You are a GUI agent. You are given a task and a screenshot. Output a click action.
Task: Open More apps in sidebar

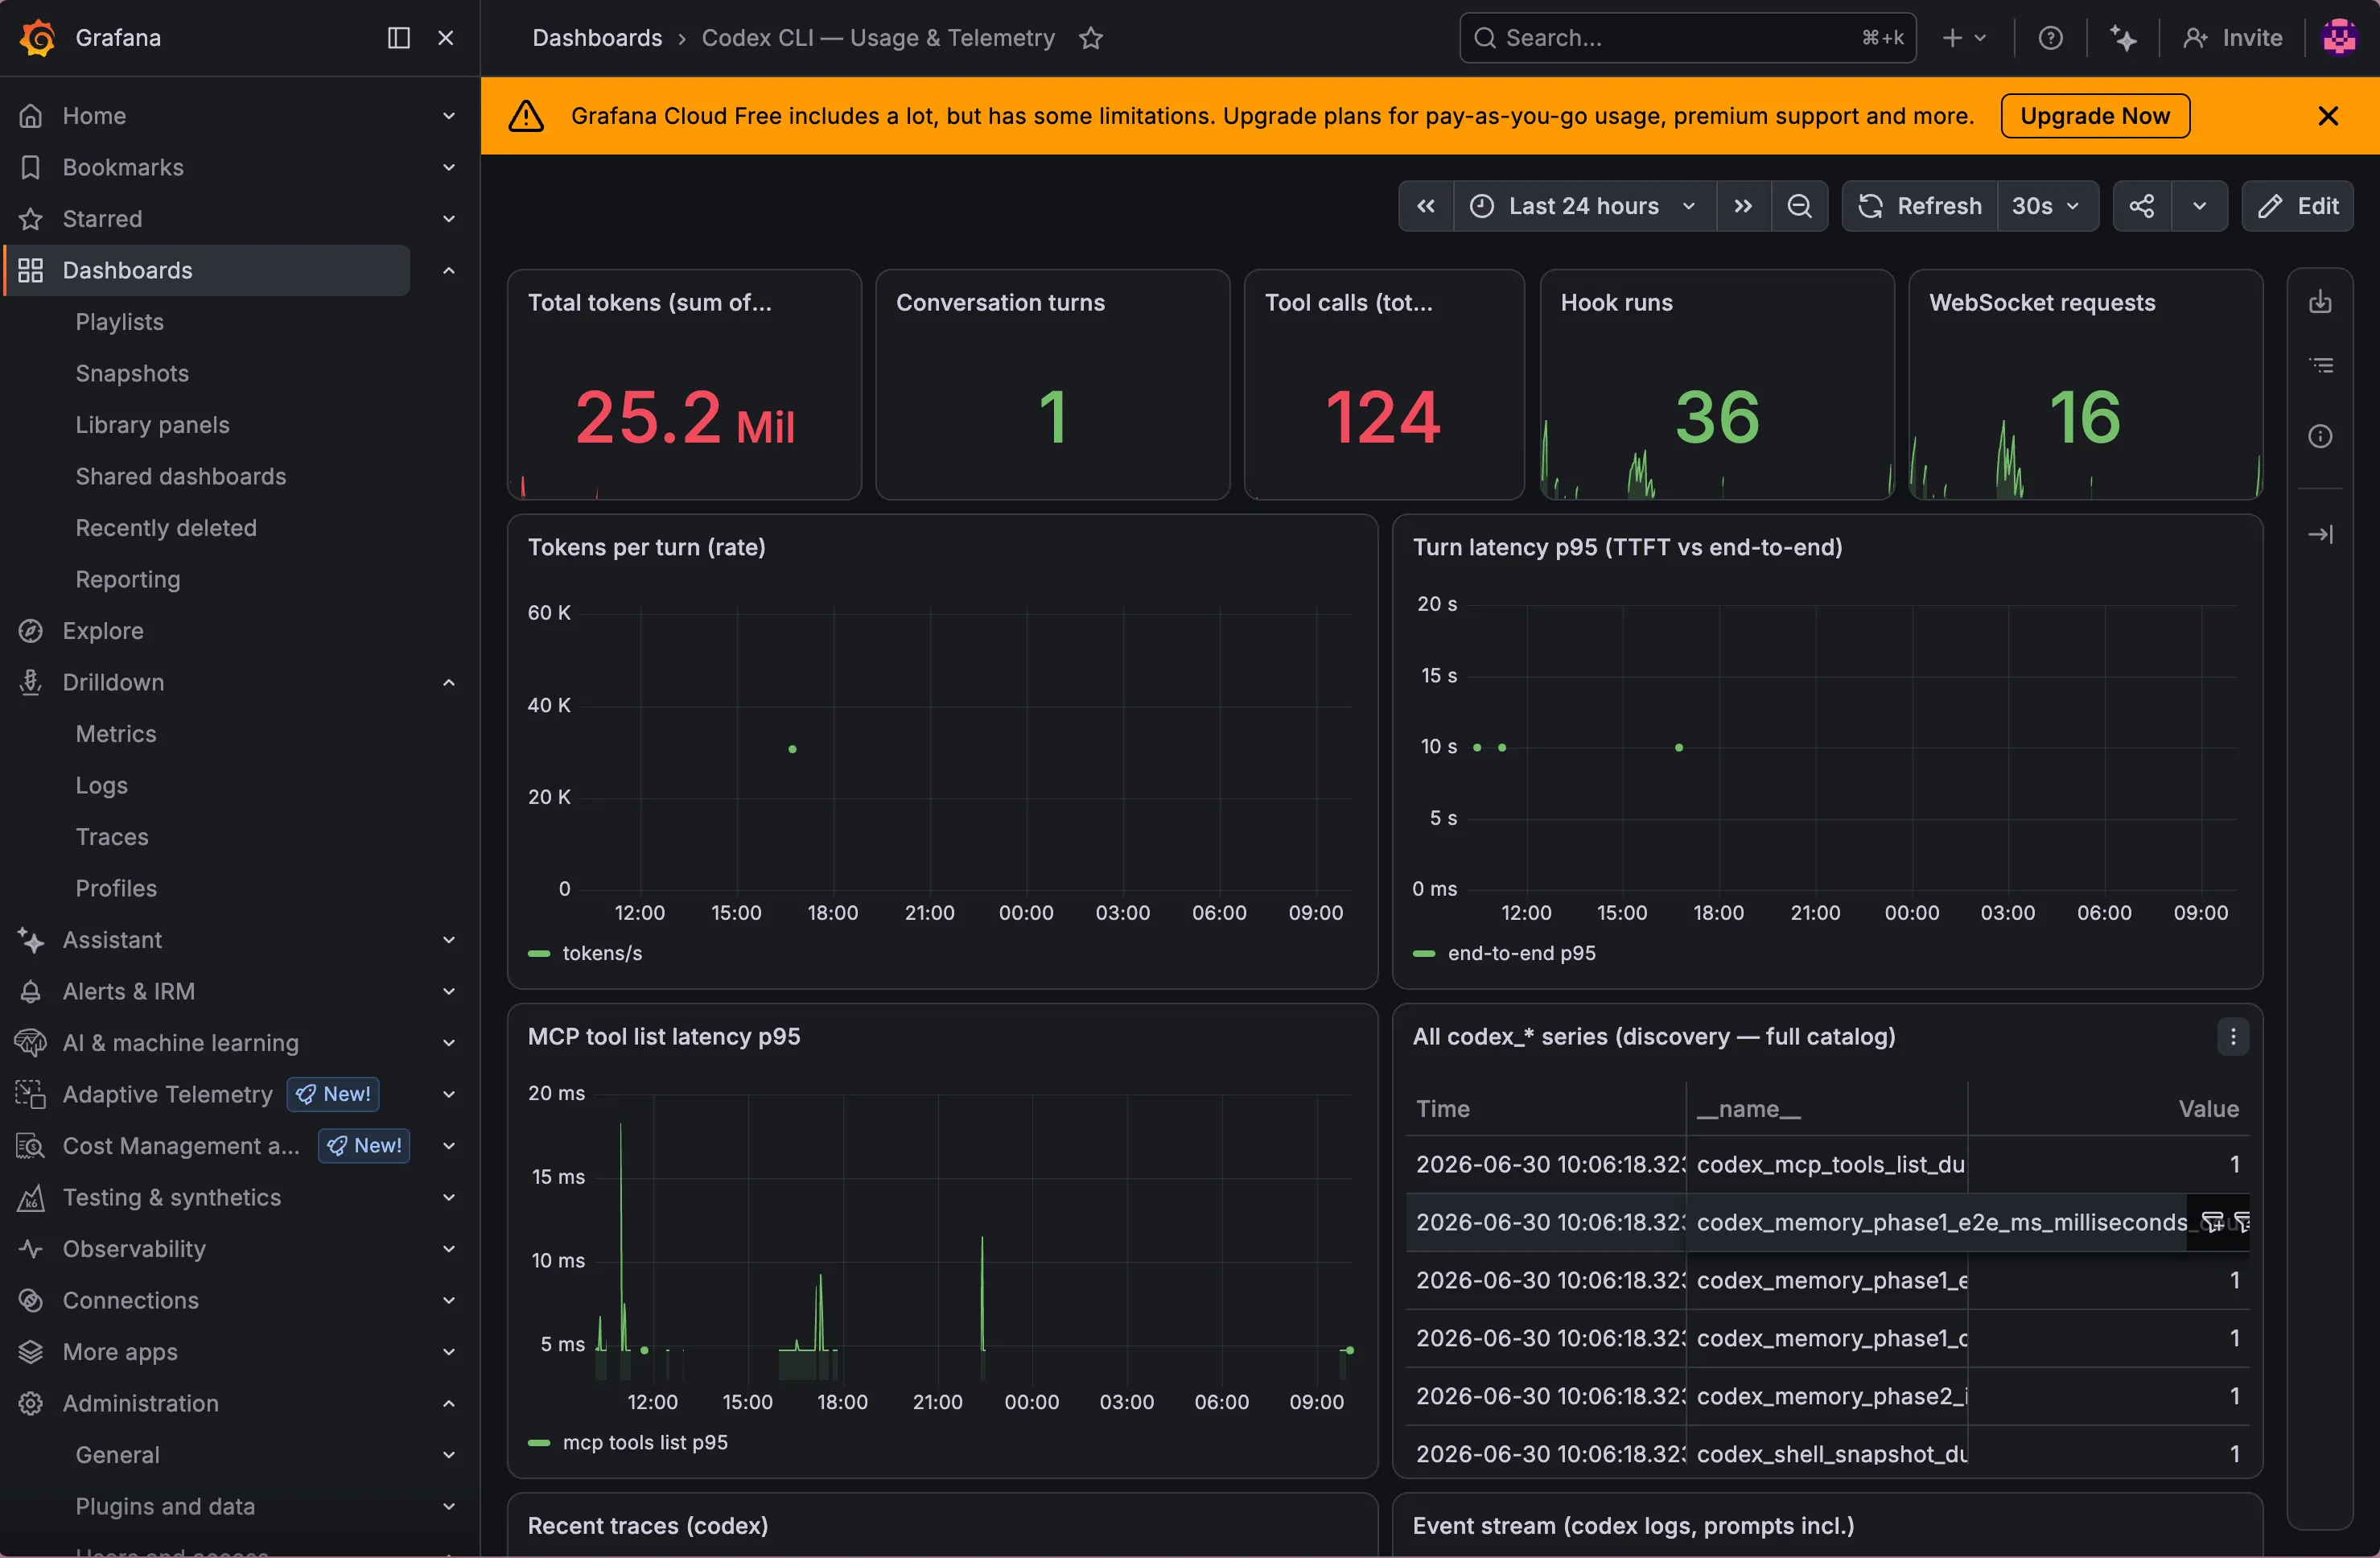click(x=120, y=1352)
